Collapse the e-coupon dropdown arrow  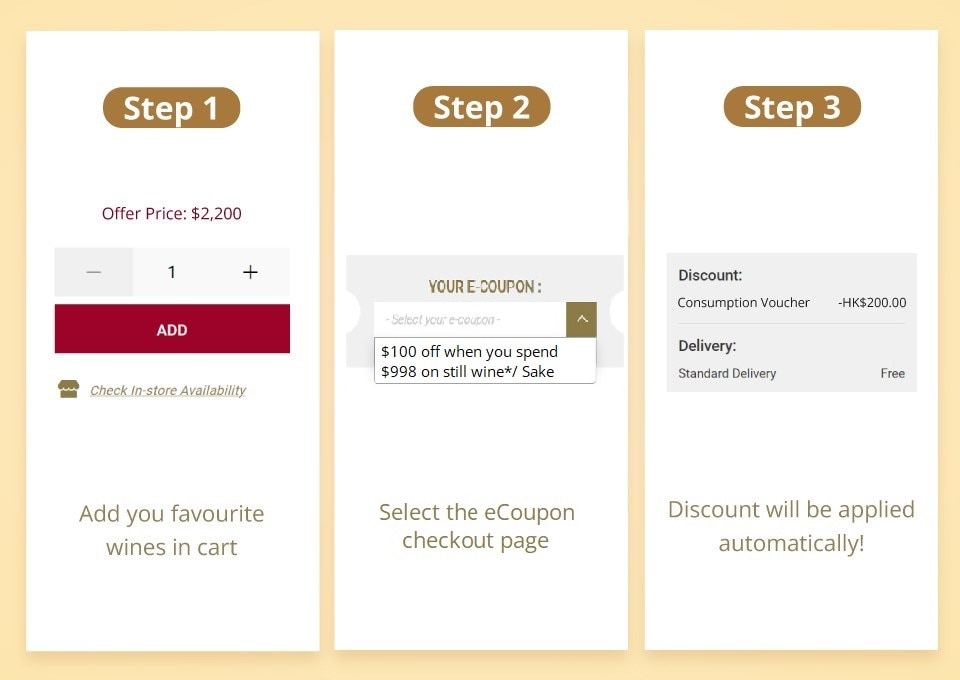click(581, 320)
